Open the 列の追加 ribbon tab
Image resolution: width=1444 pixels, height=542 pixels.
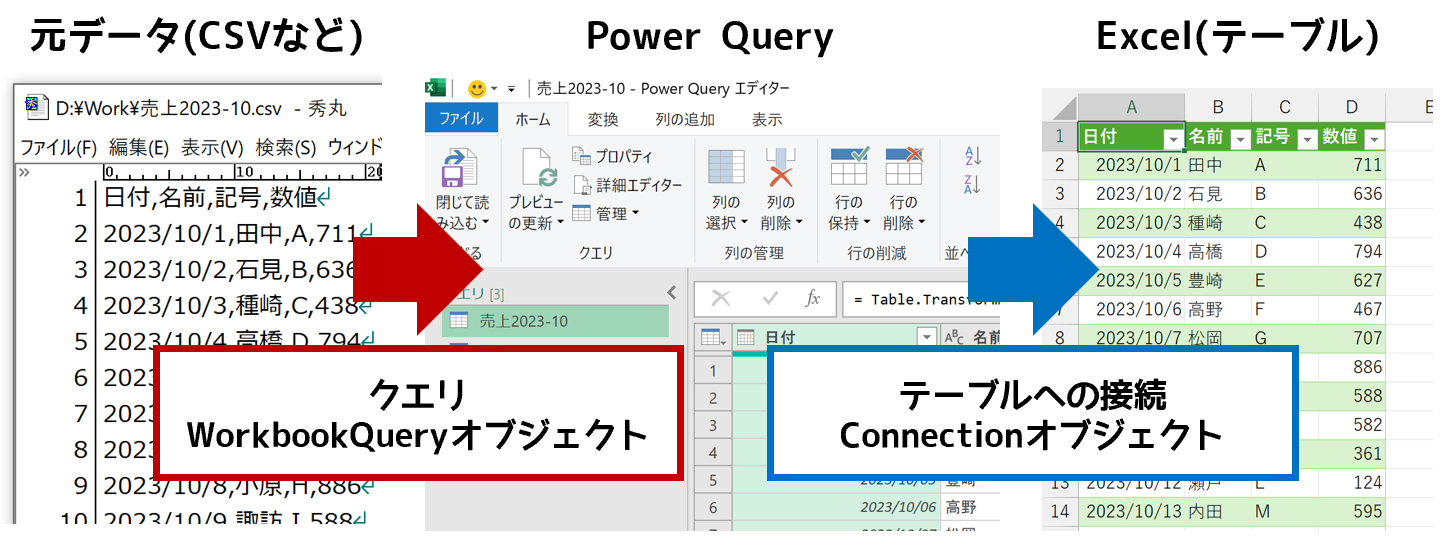685,119
